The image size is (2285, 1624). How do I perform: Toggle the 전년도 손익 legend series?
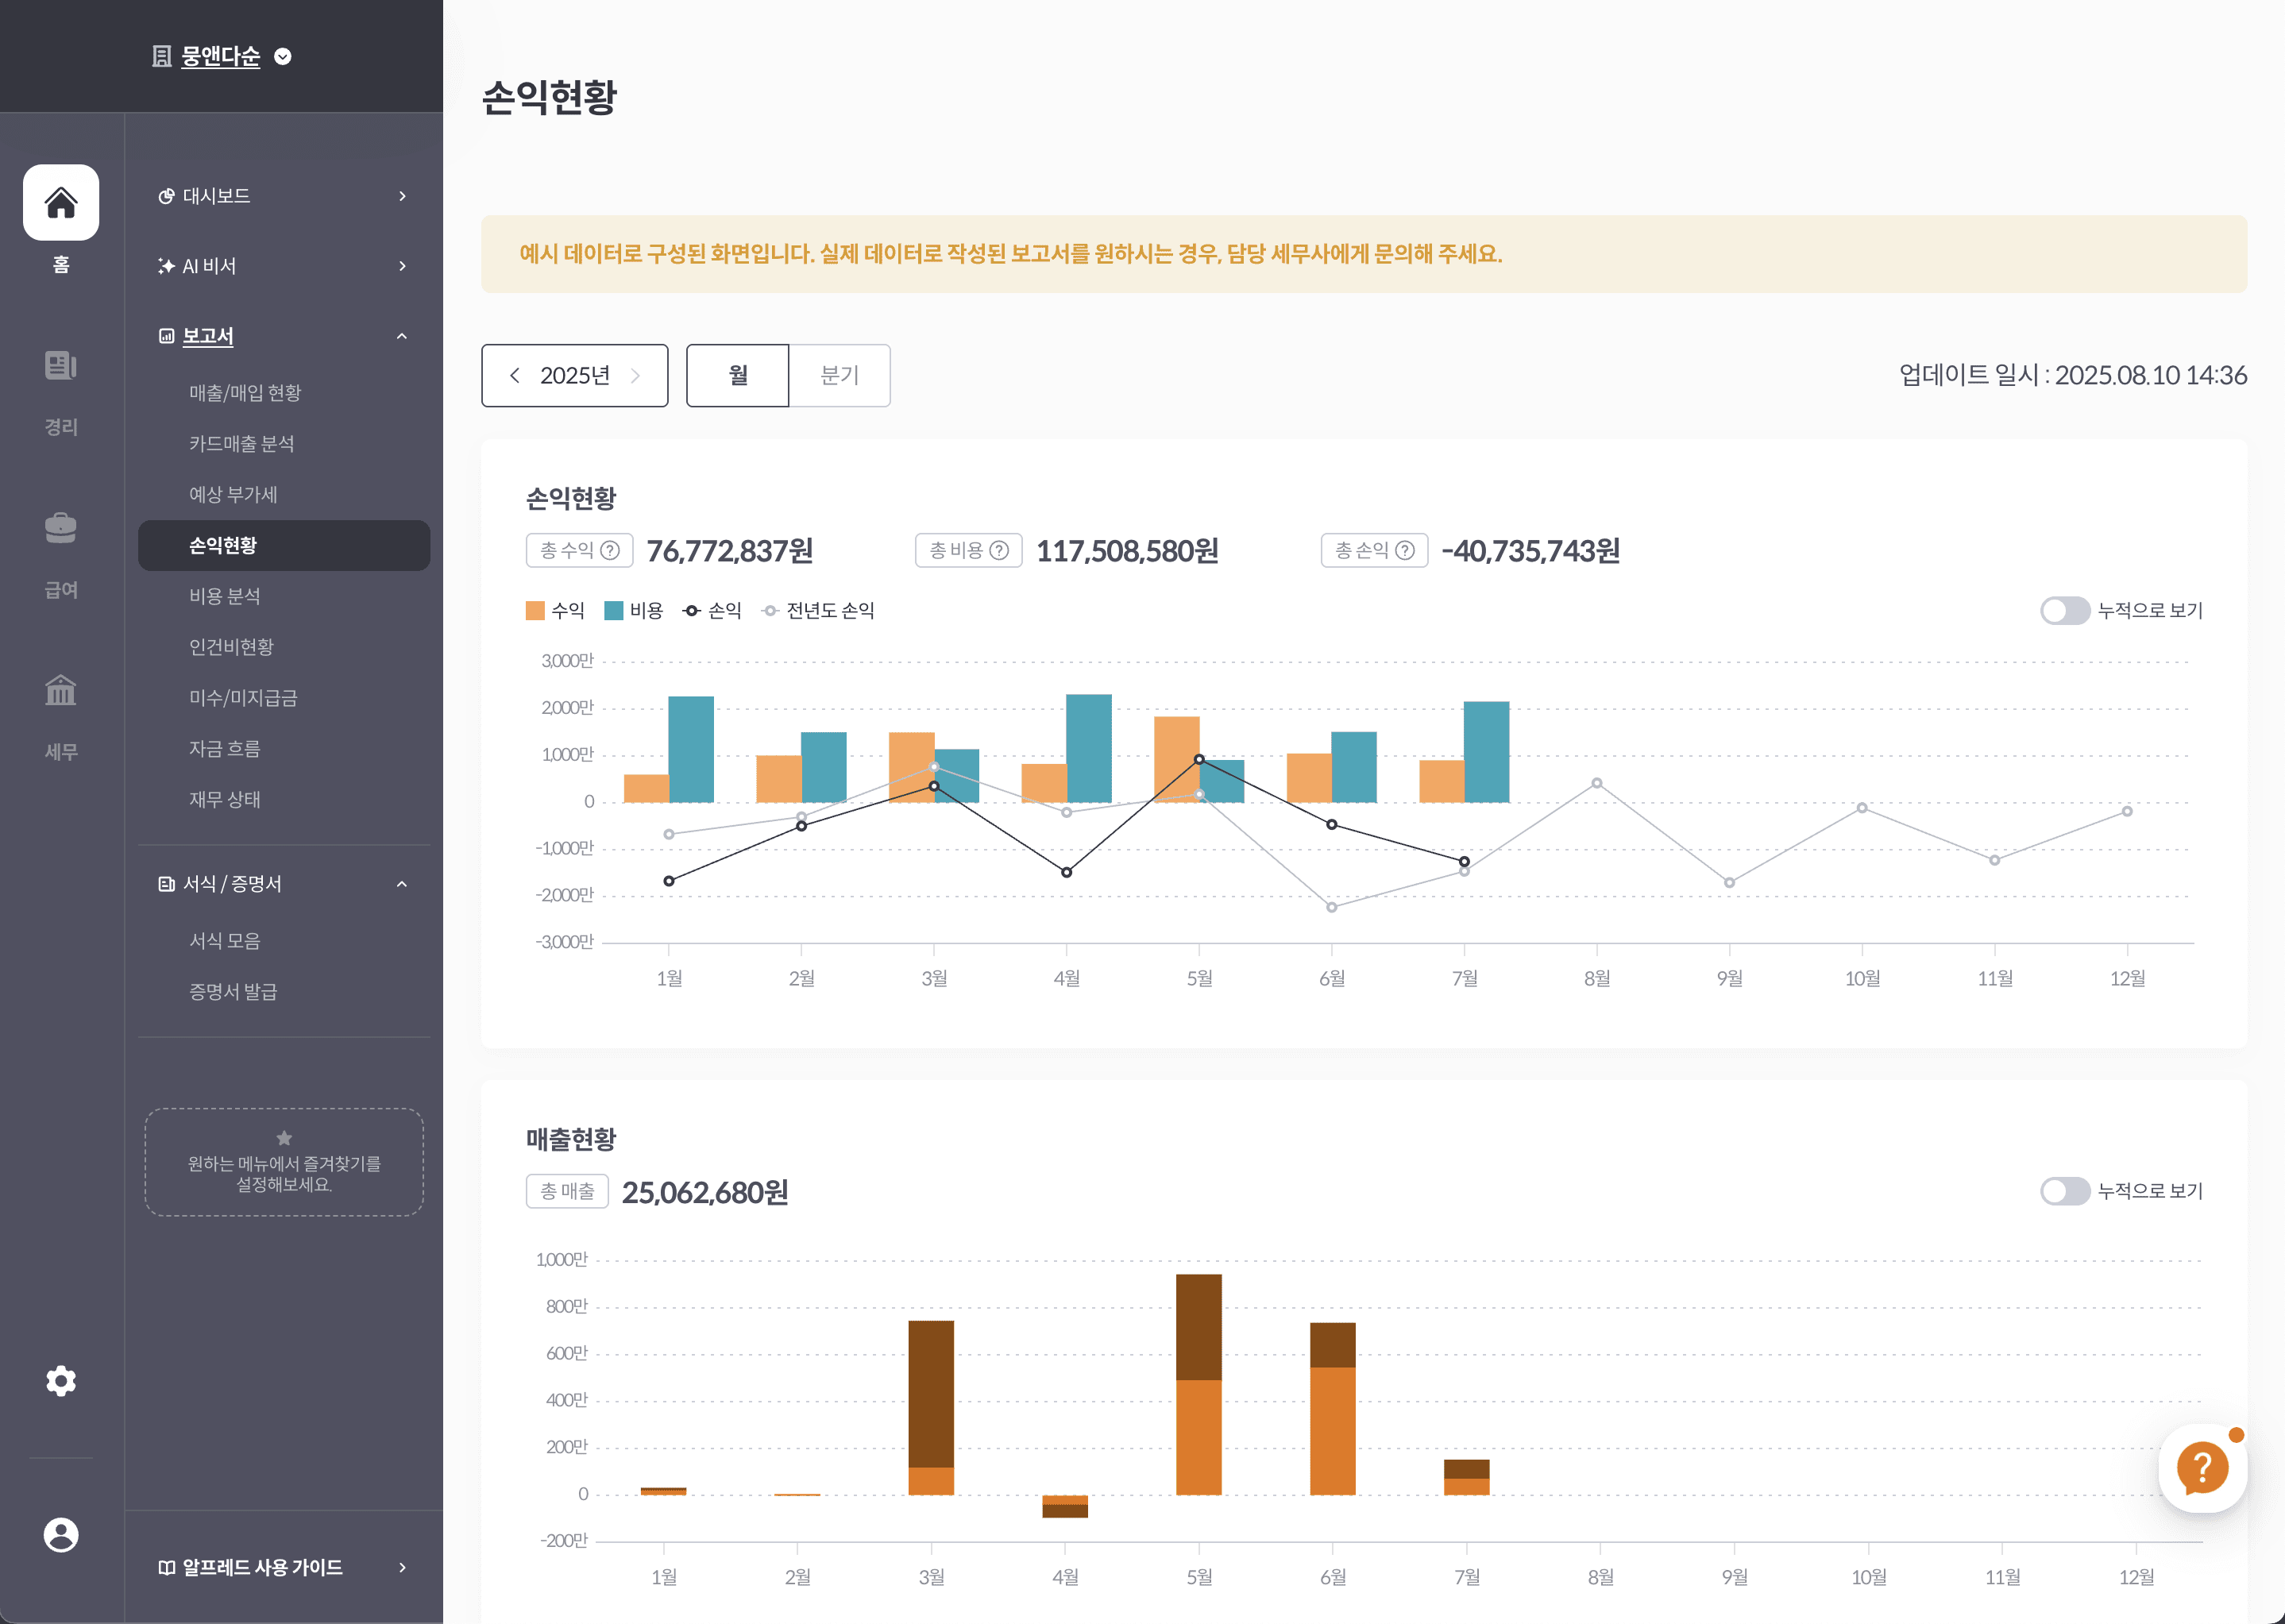tap(818, 610)
